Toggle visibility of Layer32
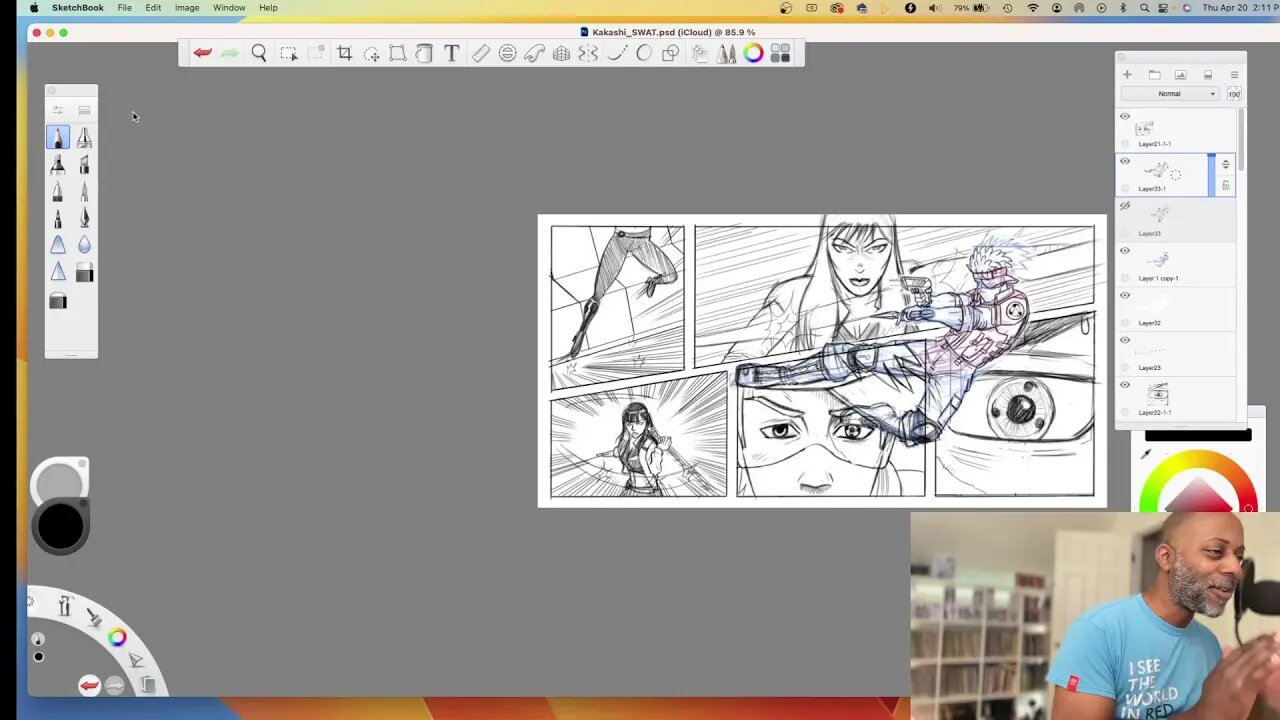The image size is (1280, 720). point(1125,295)
